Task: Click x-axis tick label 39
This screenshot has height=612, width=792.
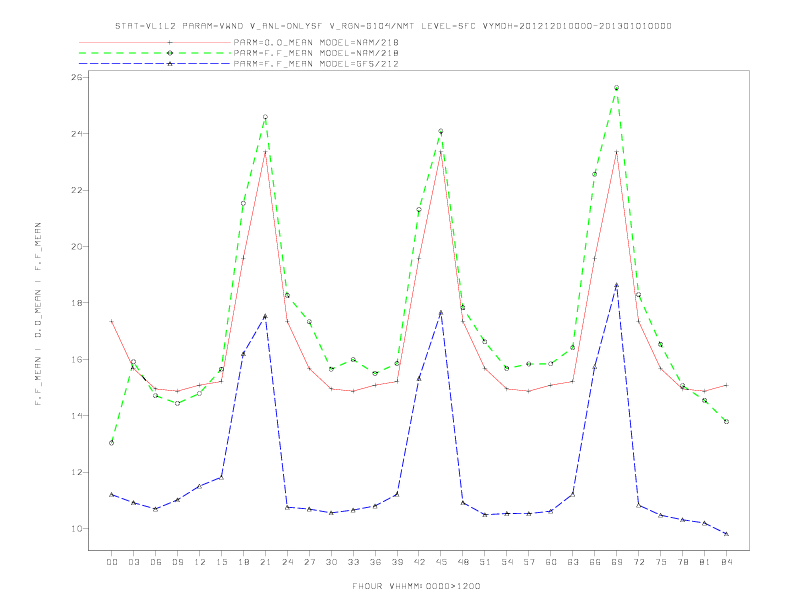Action: coord(397,562)
